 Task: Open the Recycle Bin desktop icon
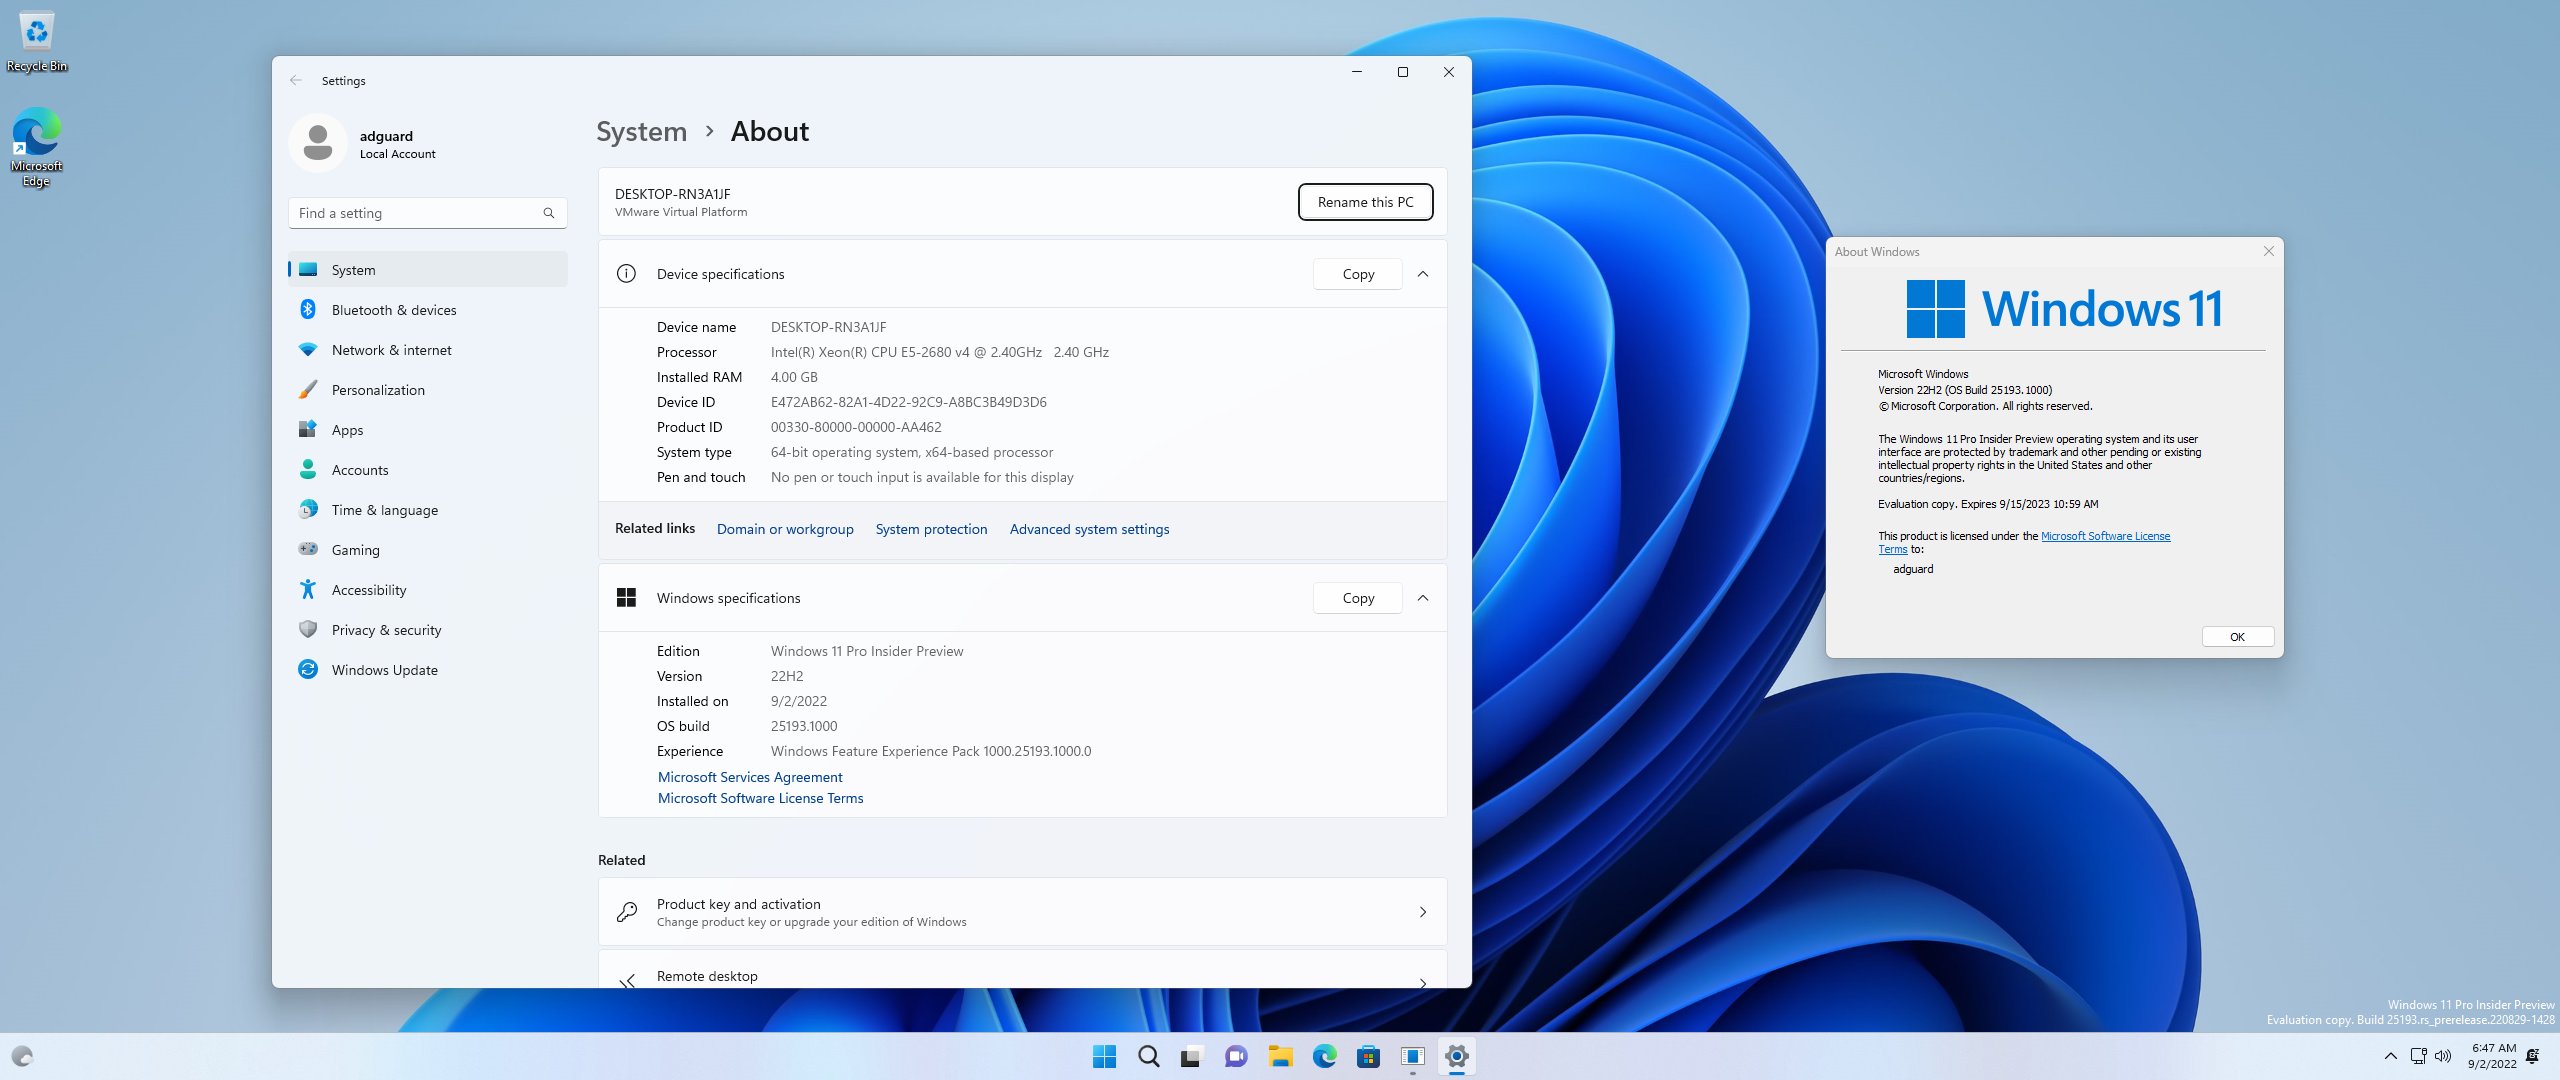(x=37, y=32)
